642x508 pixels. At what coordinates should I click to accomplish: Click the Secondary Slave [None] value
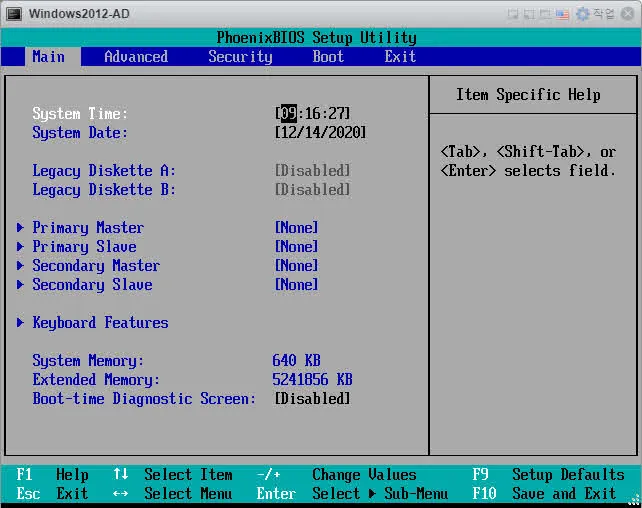[296, 284]
